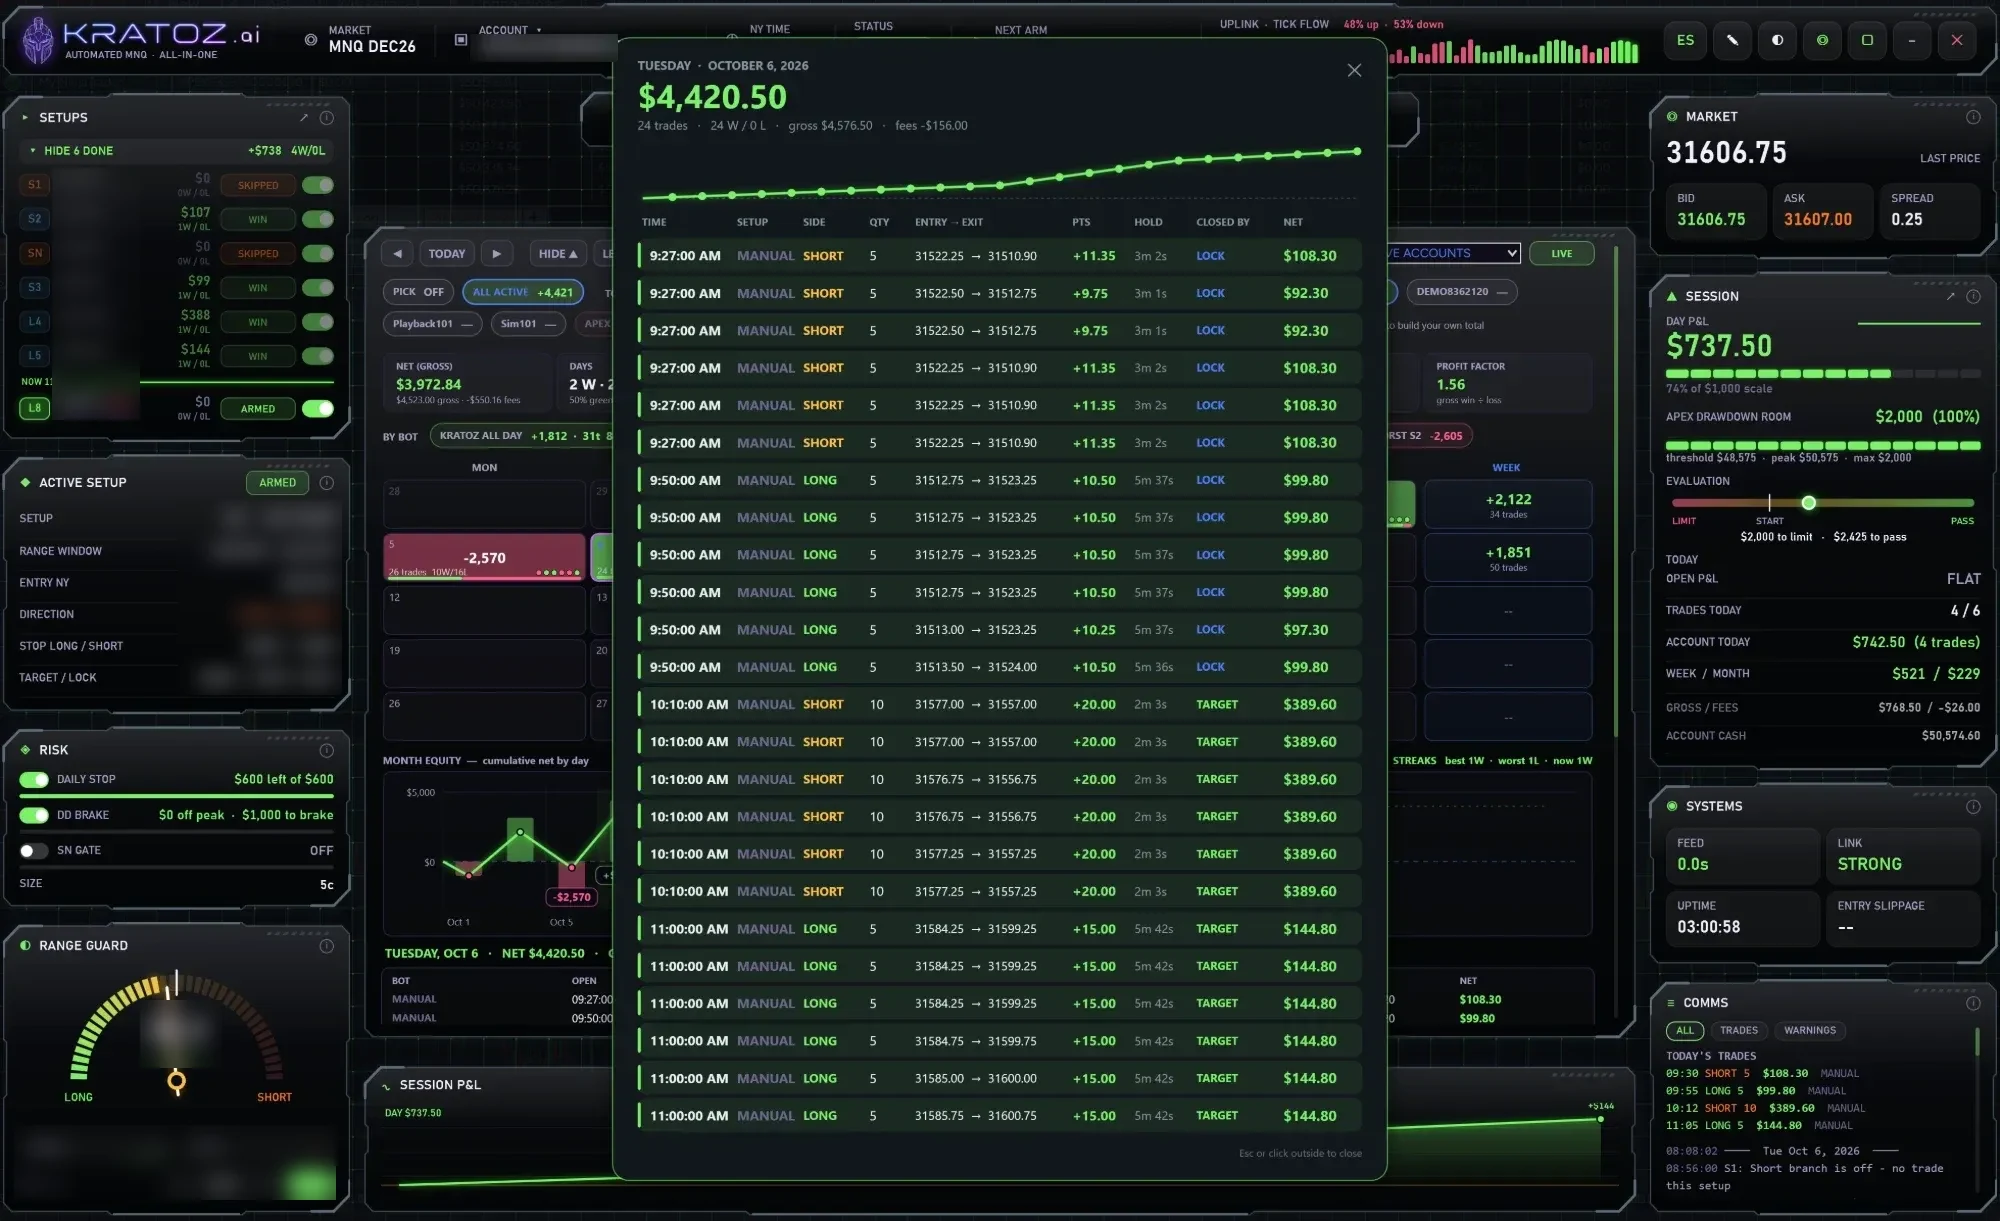Click the green square icon in top bar
The width and height of the screenshot is (2000, 1221).
click(1867, 40)
